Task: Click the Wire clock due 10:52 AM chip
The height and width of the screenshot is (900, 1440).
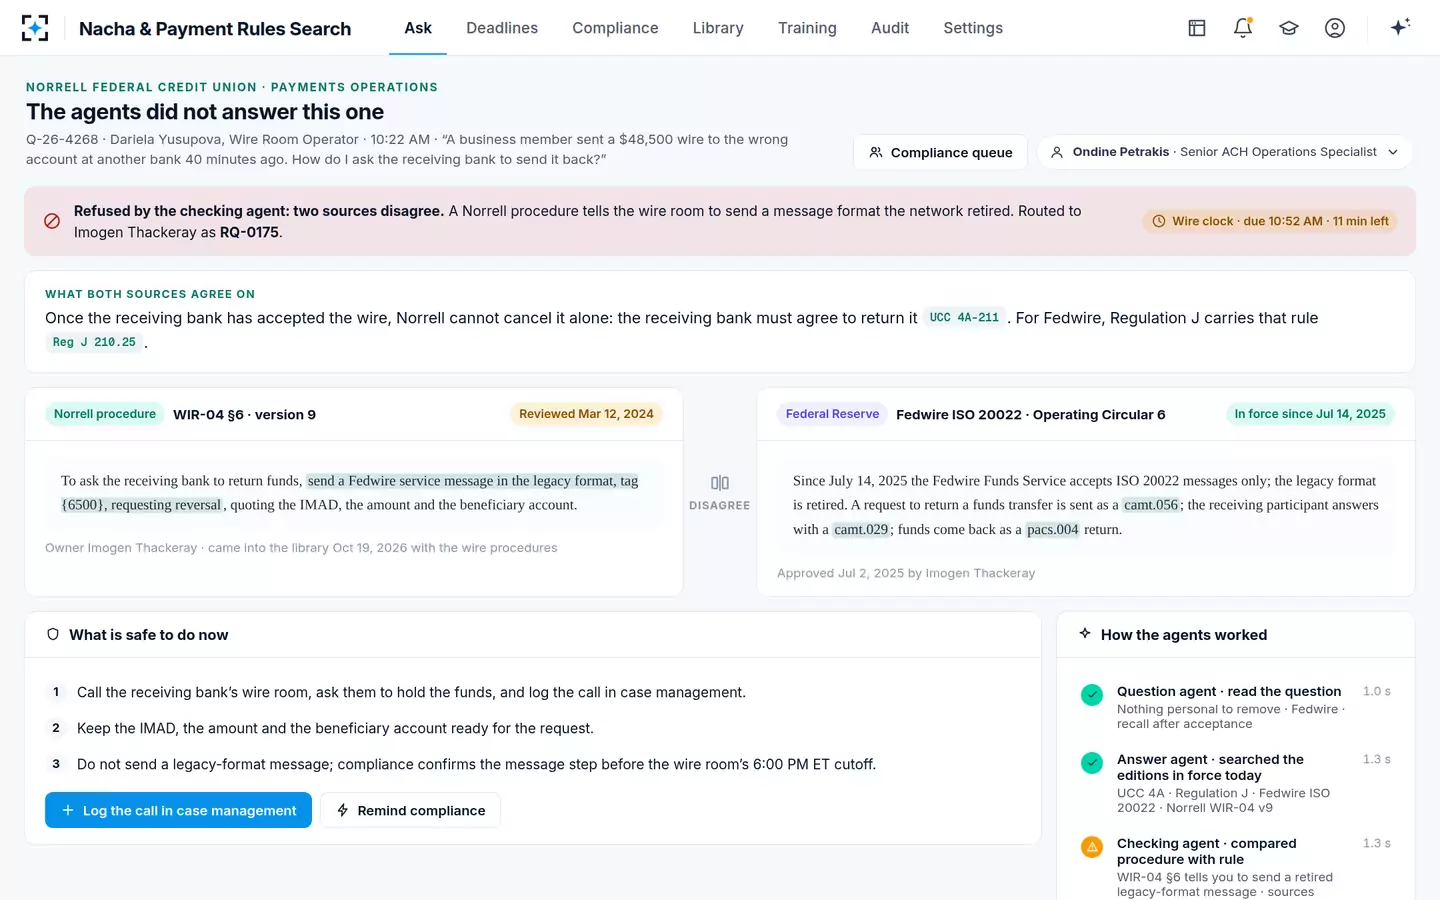Action: pyautogui.click(x=1270, y=221)
